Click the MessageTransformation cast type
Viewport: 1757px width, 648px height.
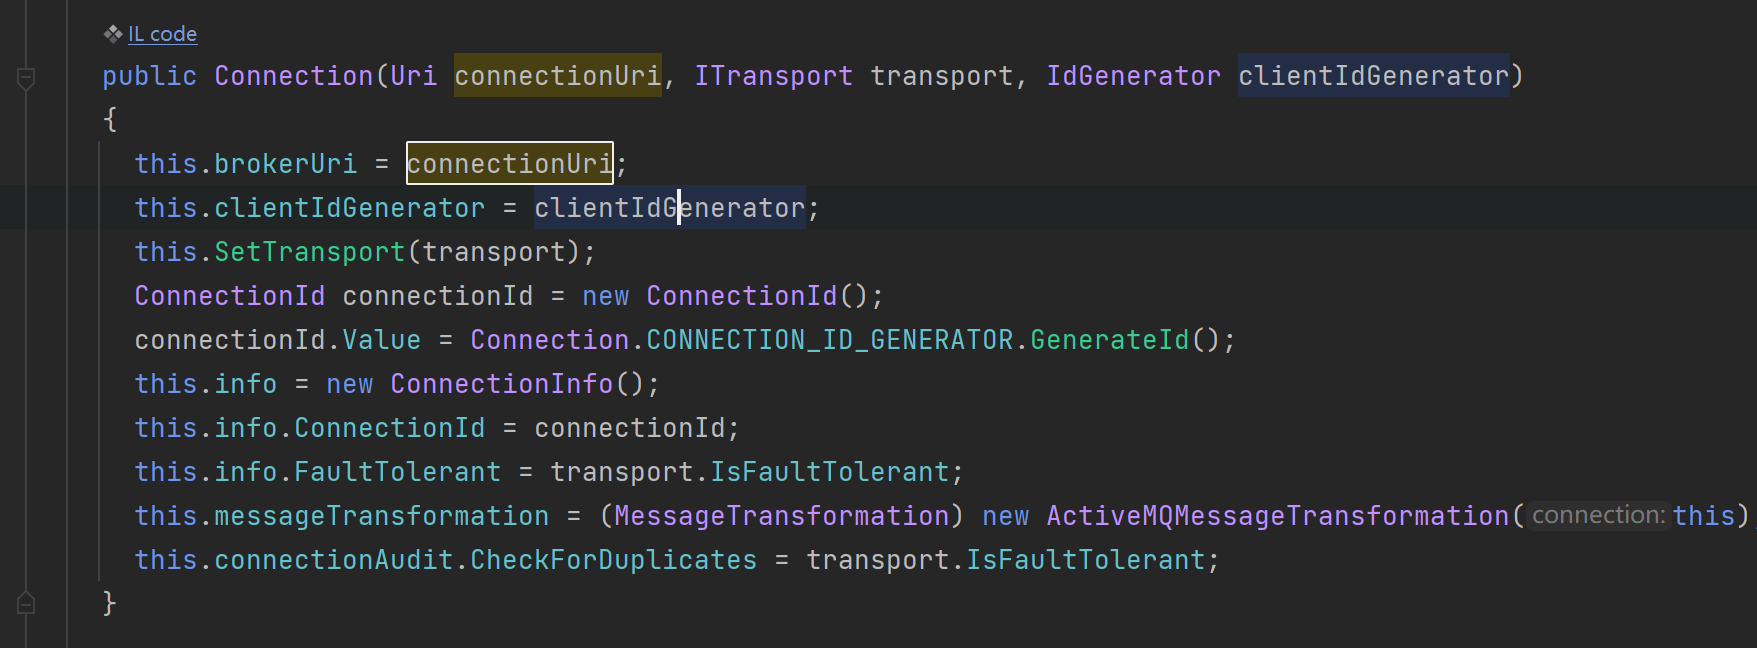coord(782,516)
